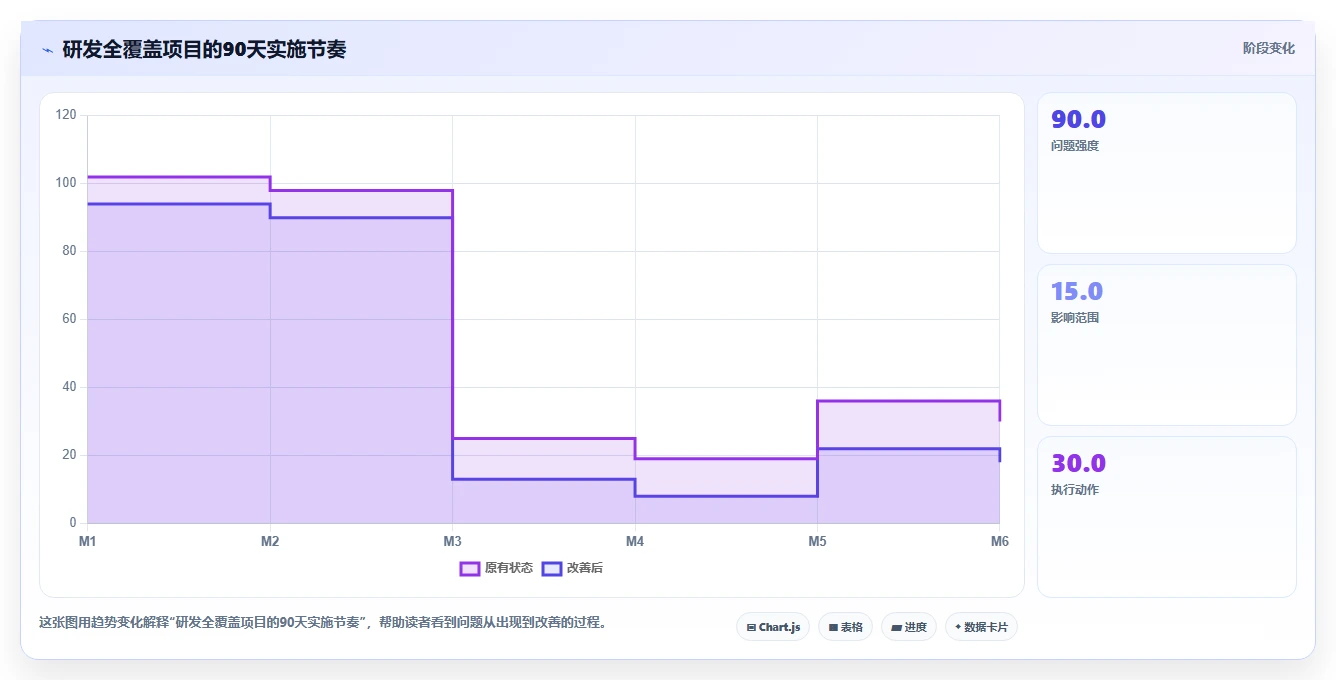Click the M4 x-axis label
The height and width of the screenshot is (680, 1336).
635,541
